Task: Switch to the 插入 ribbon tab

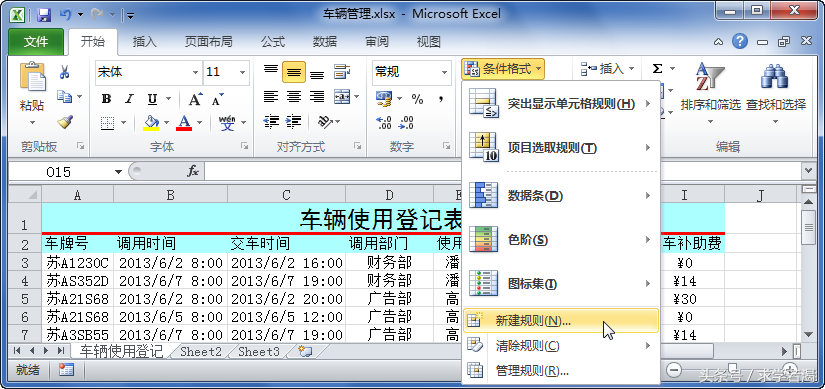Action: [x=144, y=42]
